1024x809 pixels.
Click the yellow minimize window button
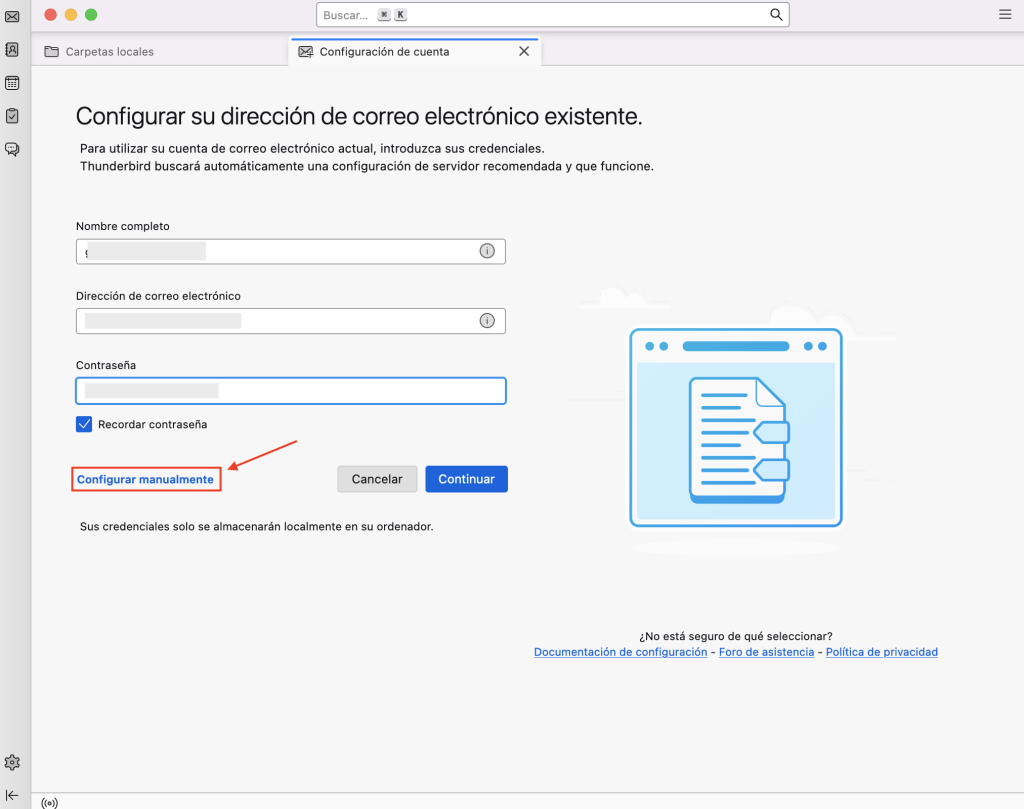pos(71,14)
